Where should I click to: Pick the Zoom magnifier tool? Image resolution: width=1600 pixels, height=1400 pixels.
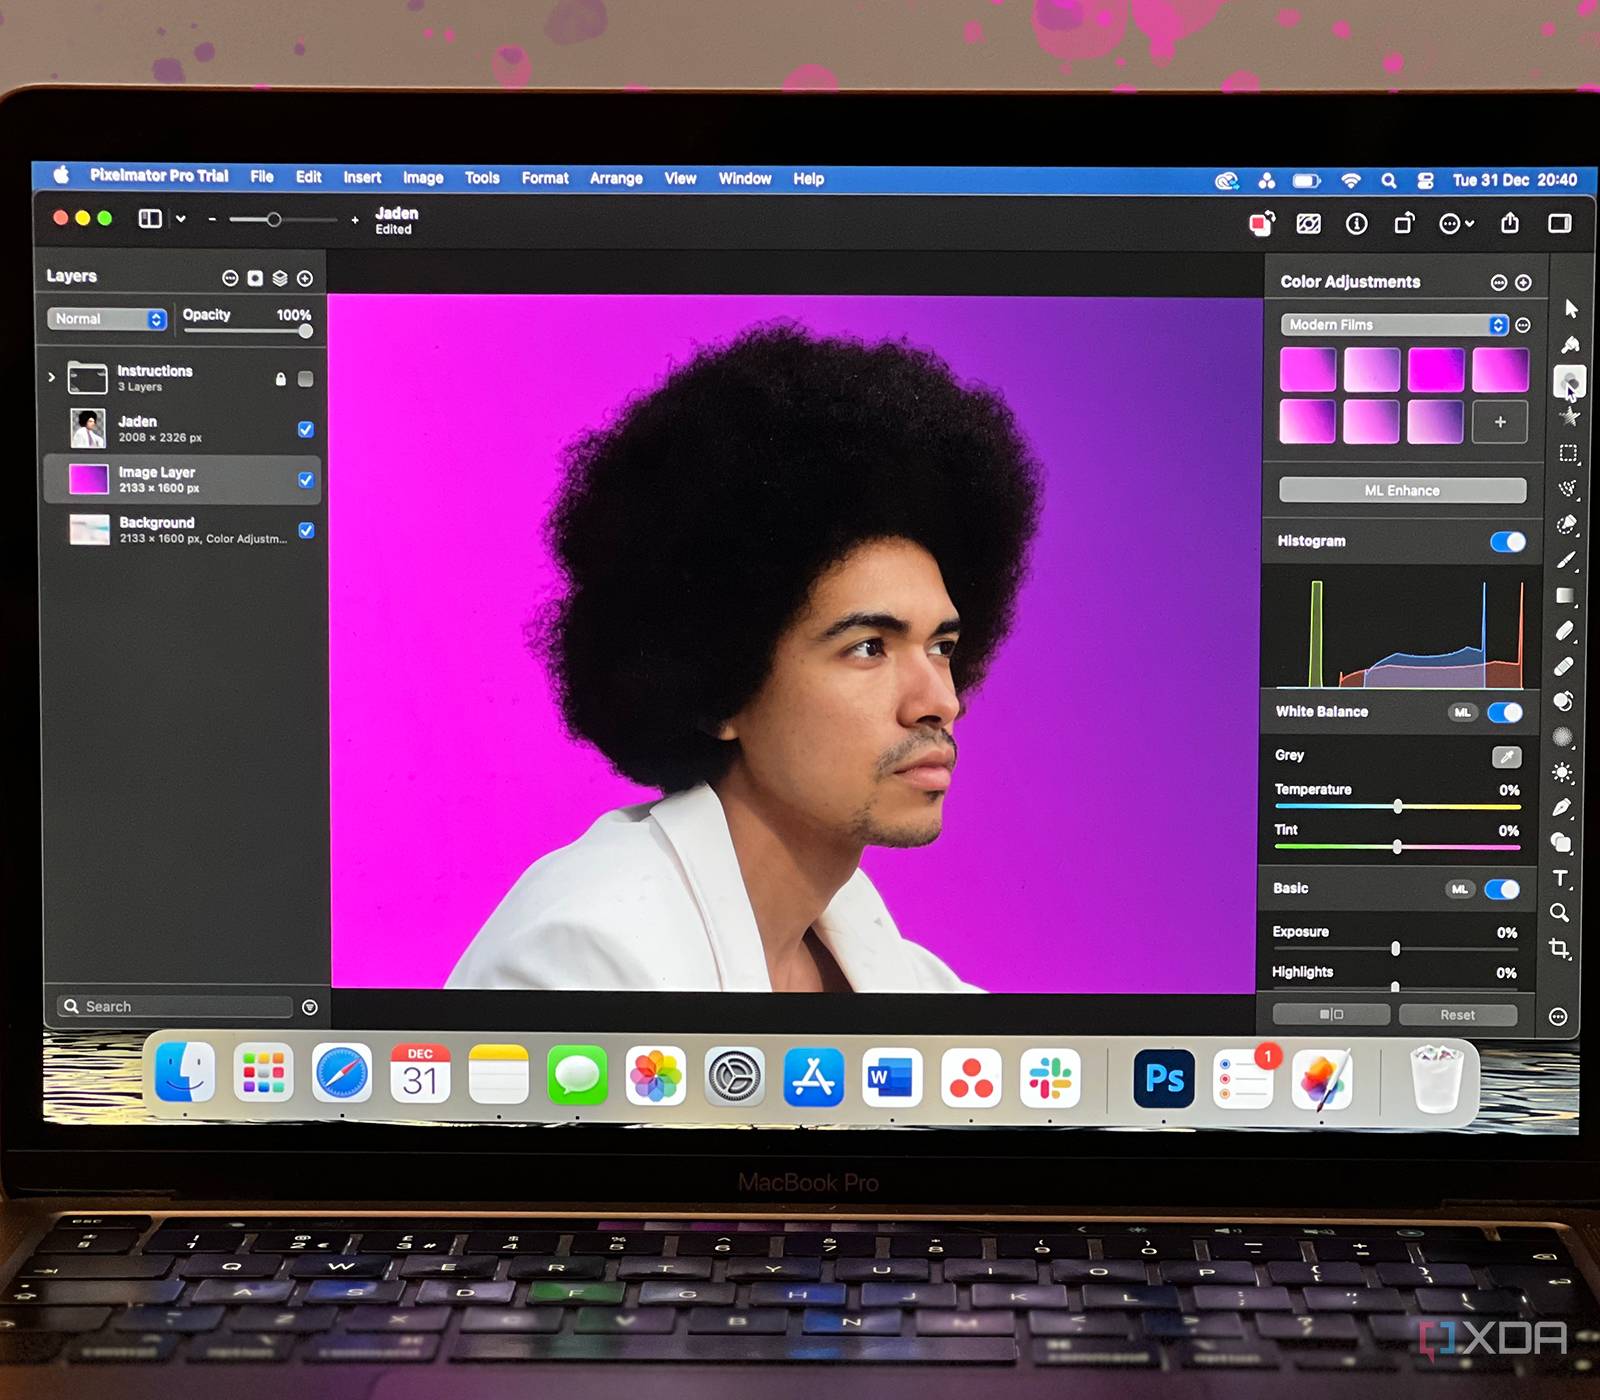click(1559, 913)
